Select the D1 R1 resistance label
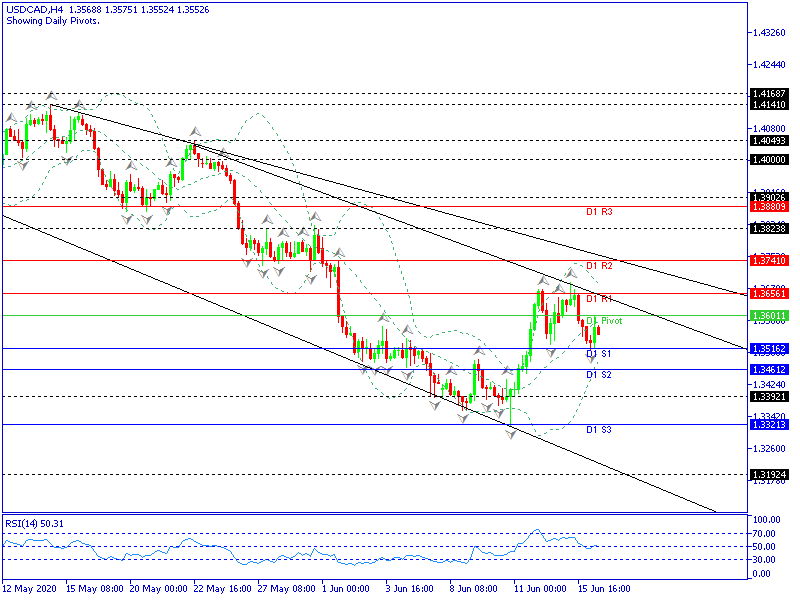Image resolution: width=800 pixels, height=600 pixels. tap(599, 299)
